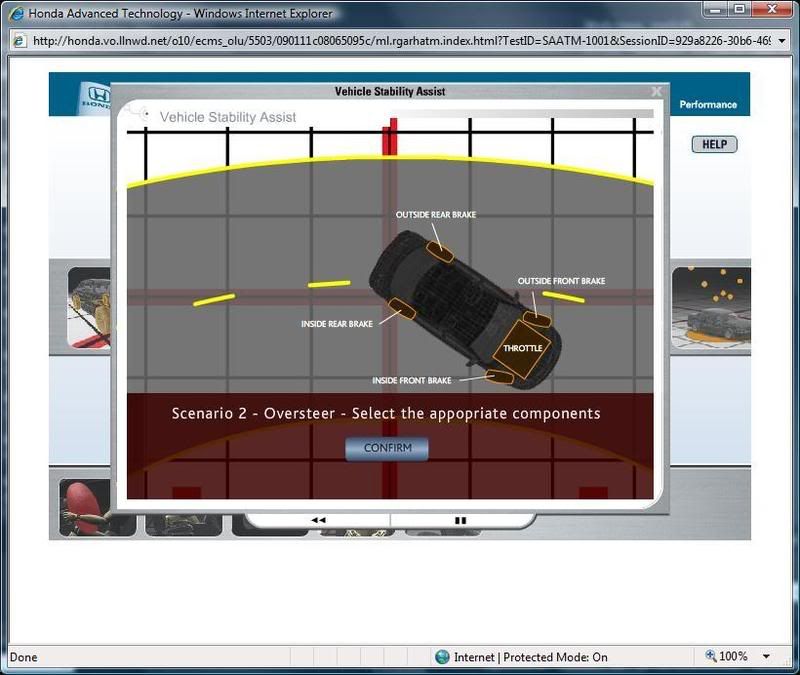Expand the address bar dropdown arrow
The height and width of the screenshot is (675, 800).
(x=782, y=41)
